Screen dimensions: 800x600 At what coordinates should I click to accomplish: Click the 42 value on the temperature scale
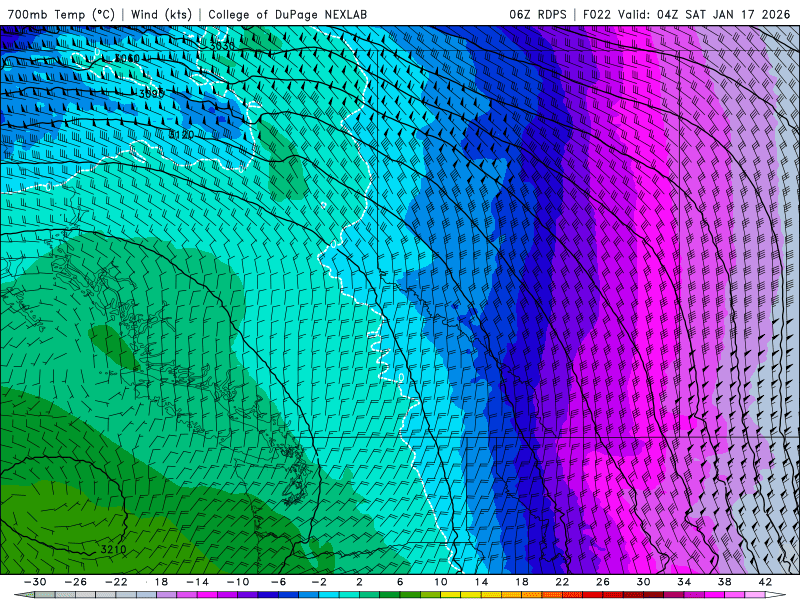(765, 582)
